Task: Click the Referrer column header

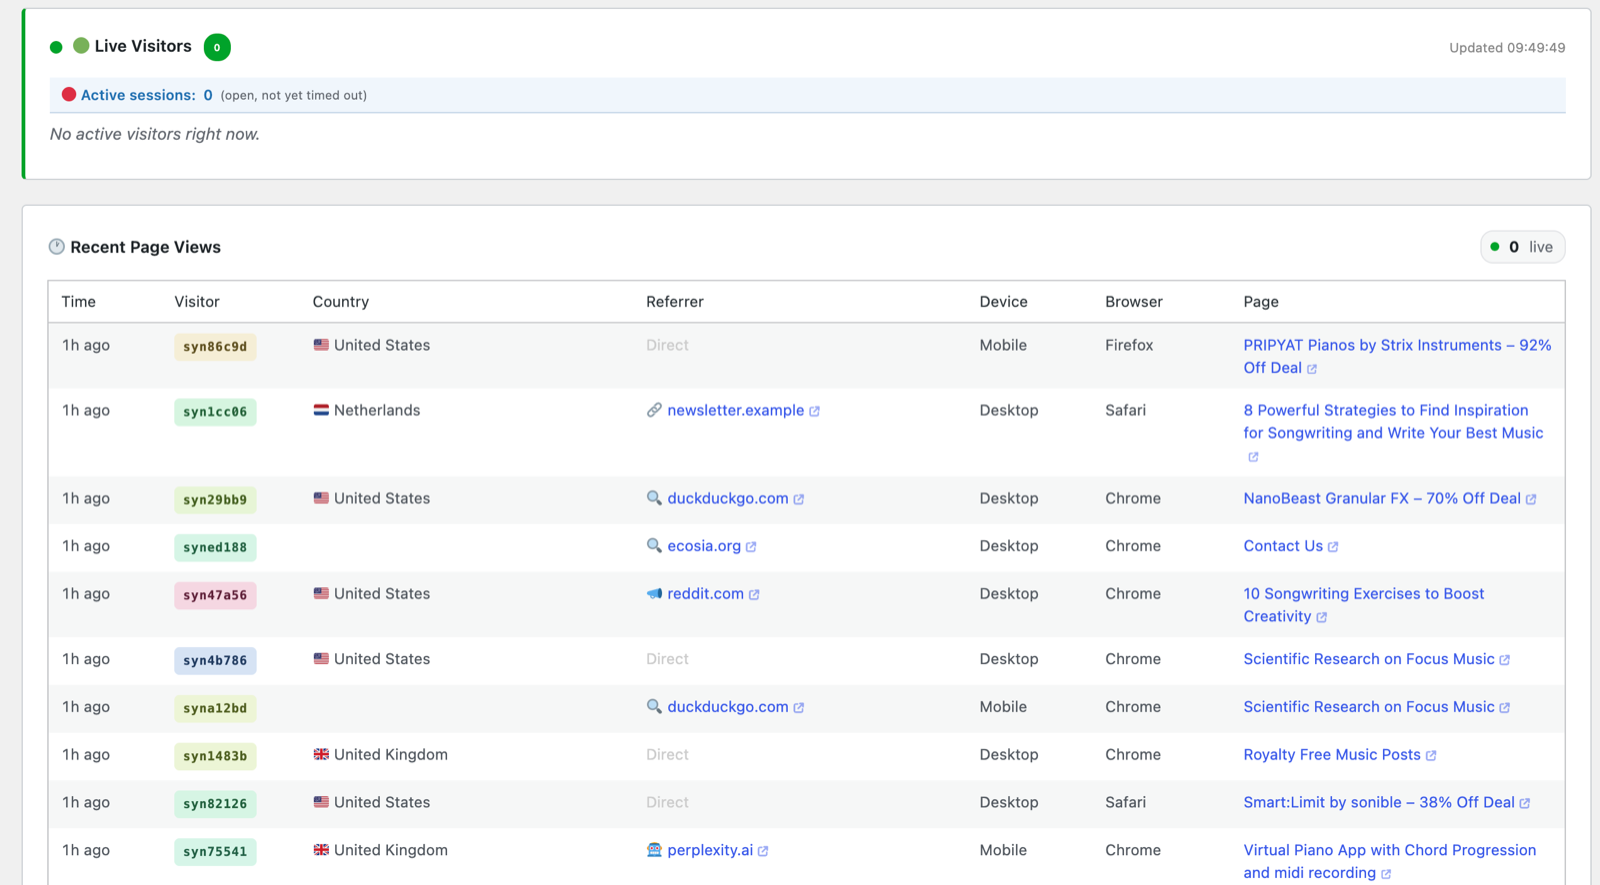Action: (675, 302)
